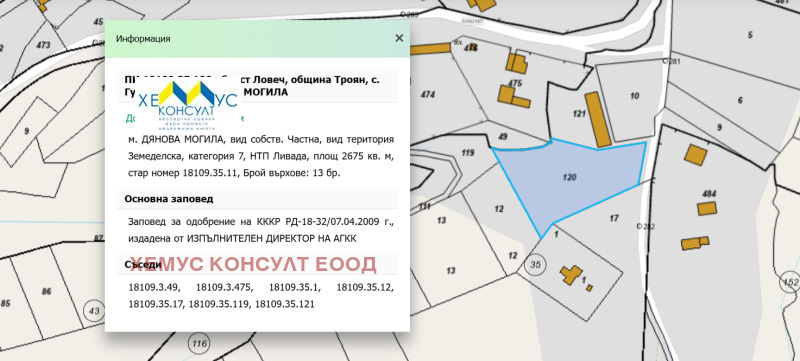Screen dimensions: 800x361
Task: Select parcel 484 on the map
Action: [709, 194]
